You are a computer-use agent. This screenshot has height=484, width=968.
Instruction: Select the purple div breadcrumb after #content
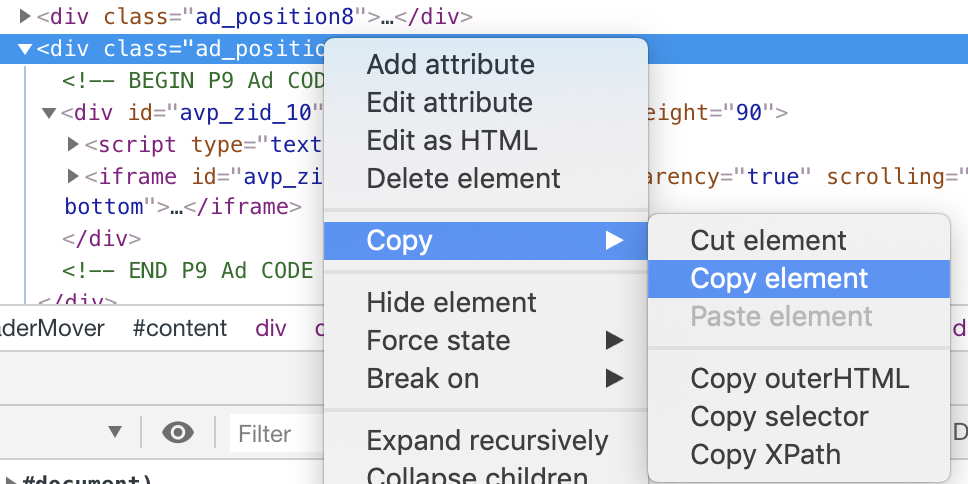[x=271, y=328]
